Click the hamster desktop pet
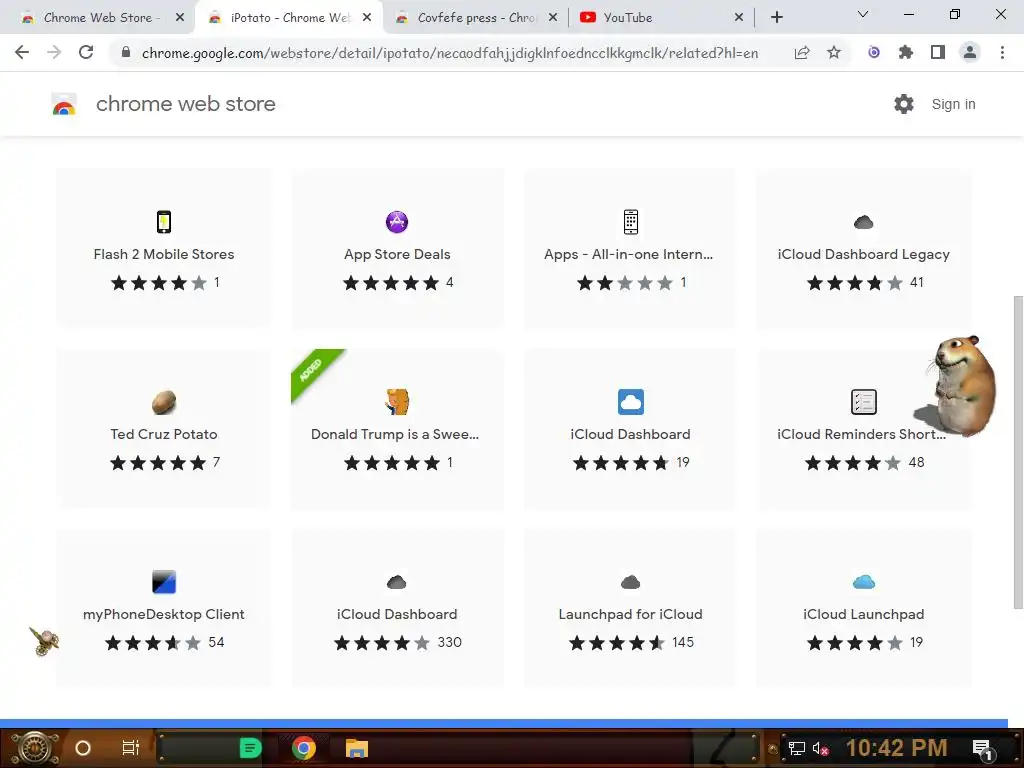The height and width of the screenshot is (768, 1024). click(957, 385)
